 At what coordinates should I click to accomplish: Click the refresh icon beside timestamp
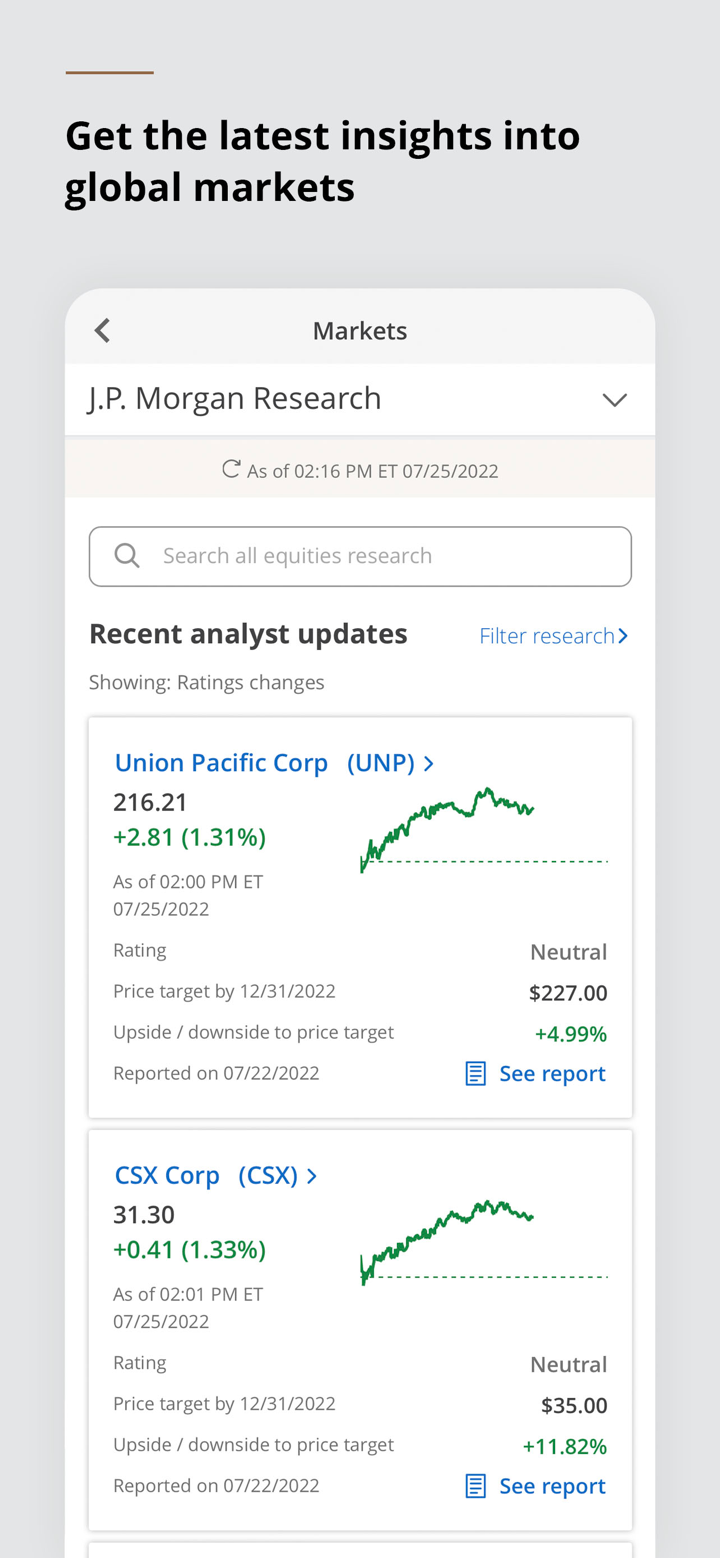pos(231,469)
